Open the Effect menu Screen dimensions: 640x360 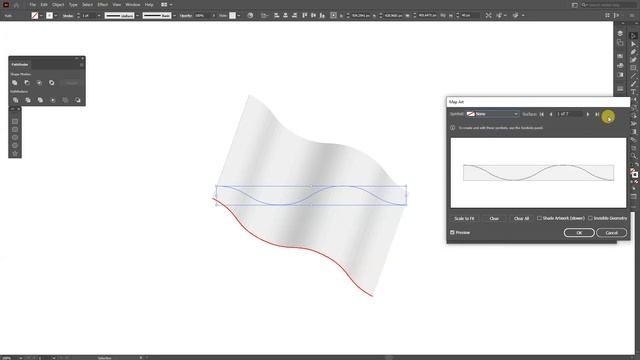tap(102, 4)
